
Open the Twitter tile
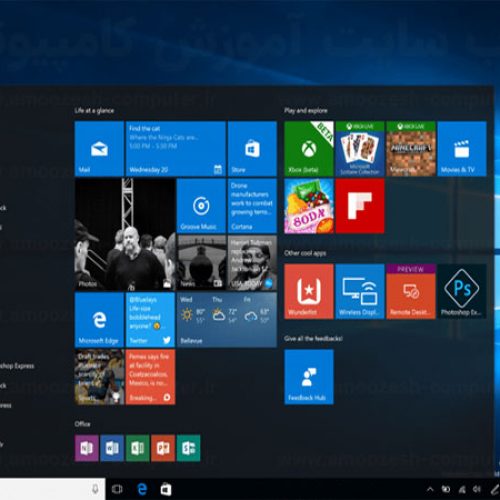pyautogui.click(x=150, y=320)
